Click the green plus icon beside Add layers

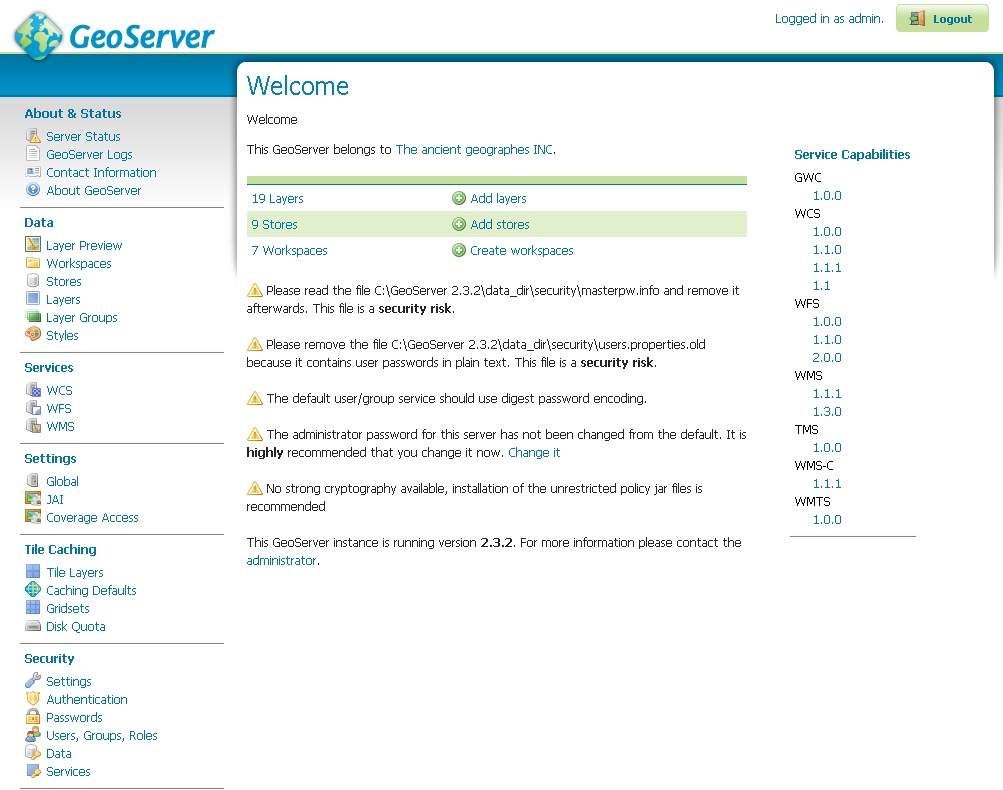tap(459, 198)
